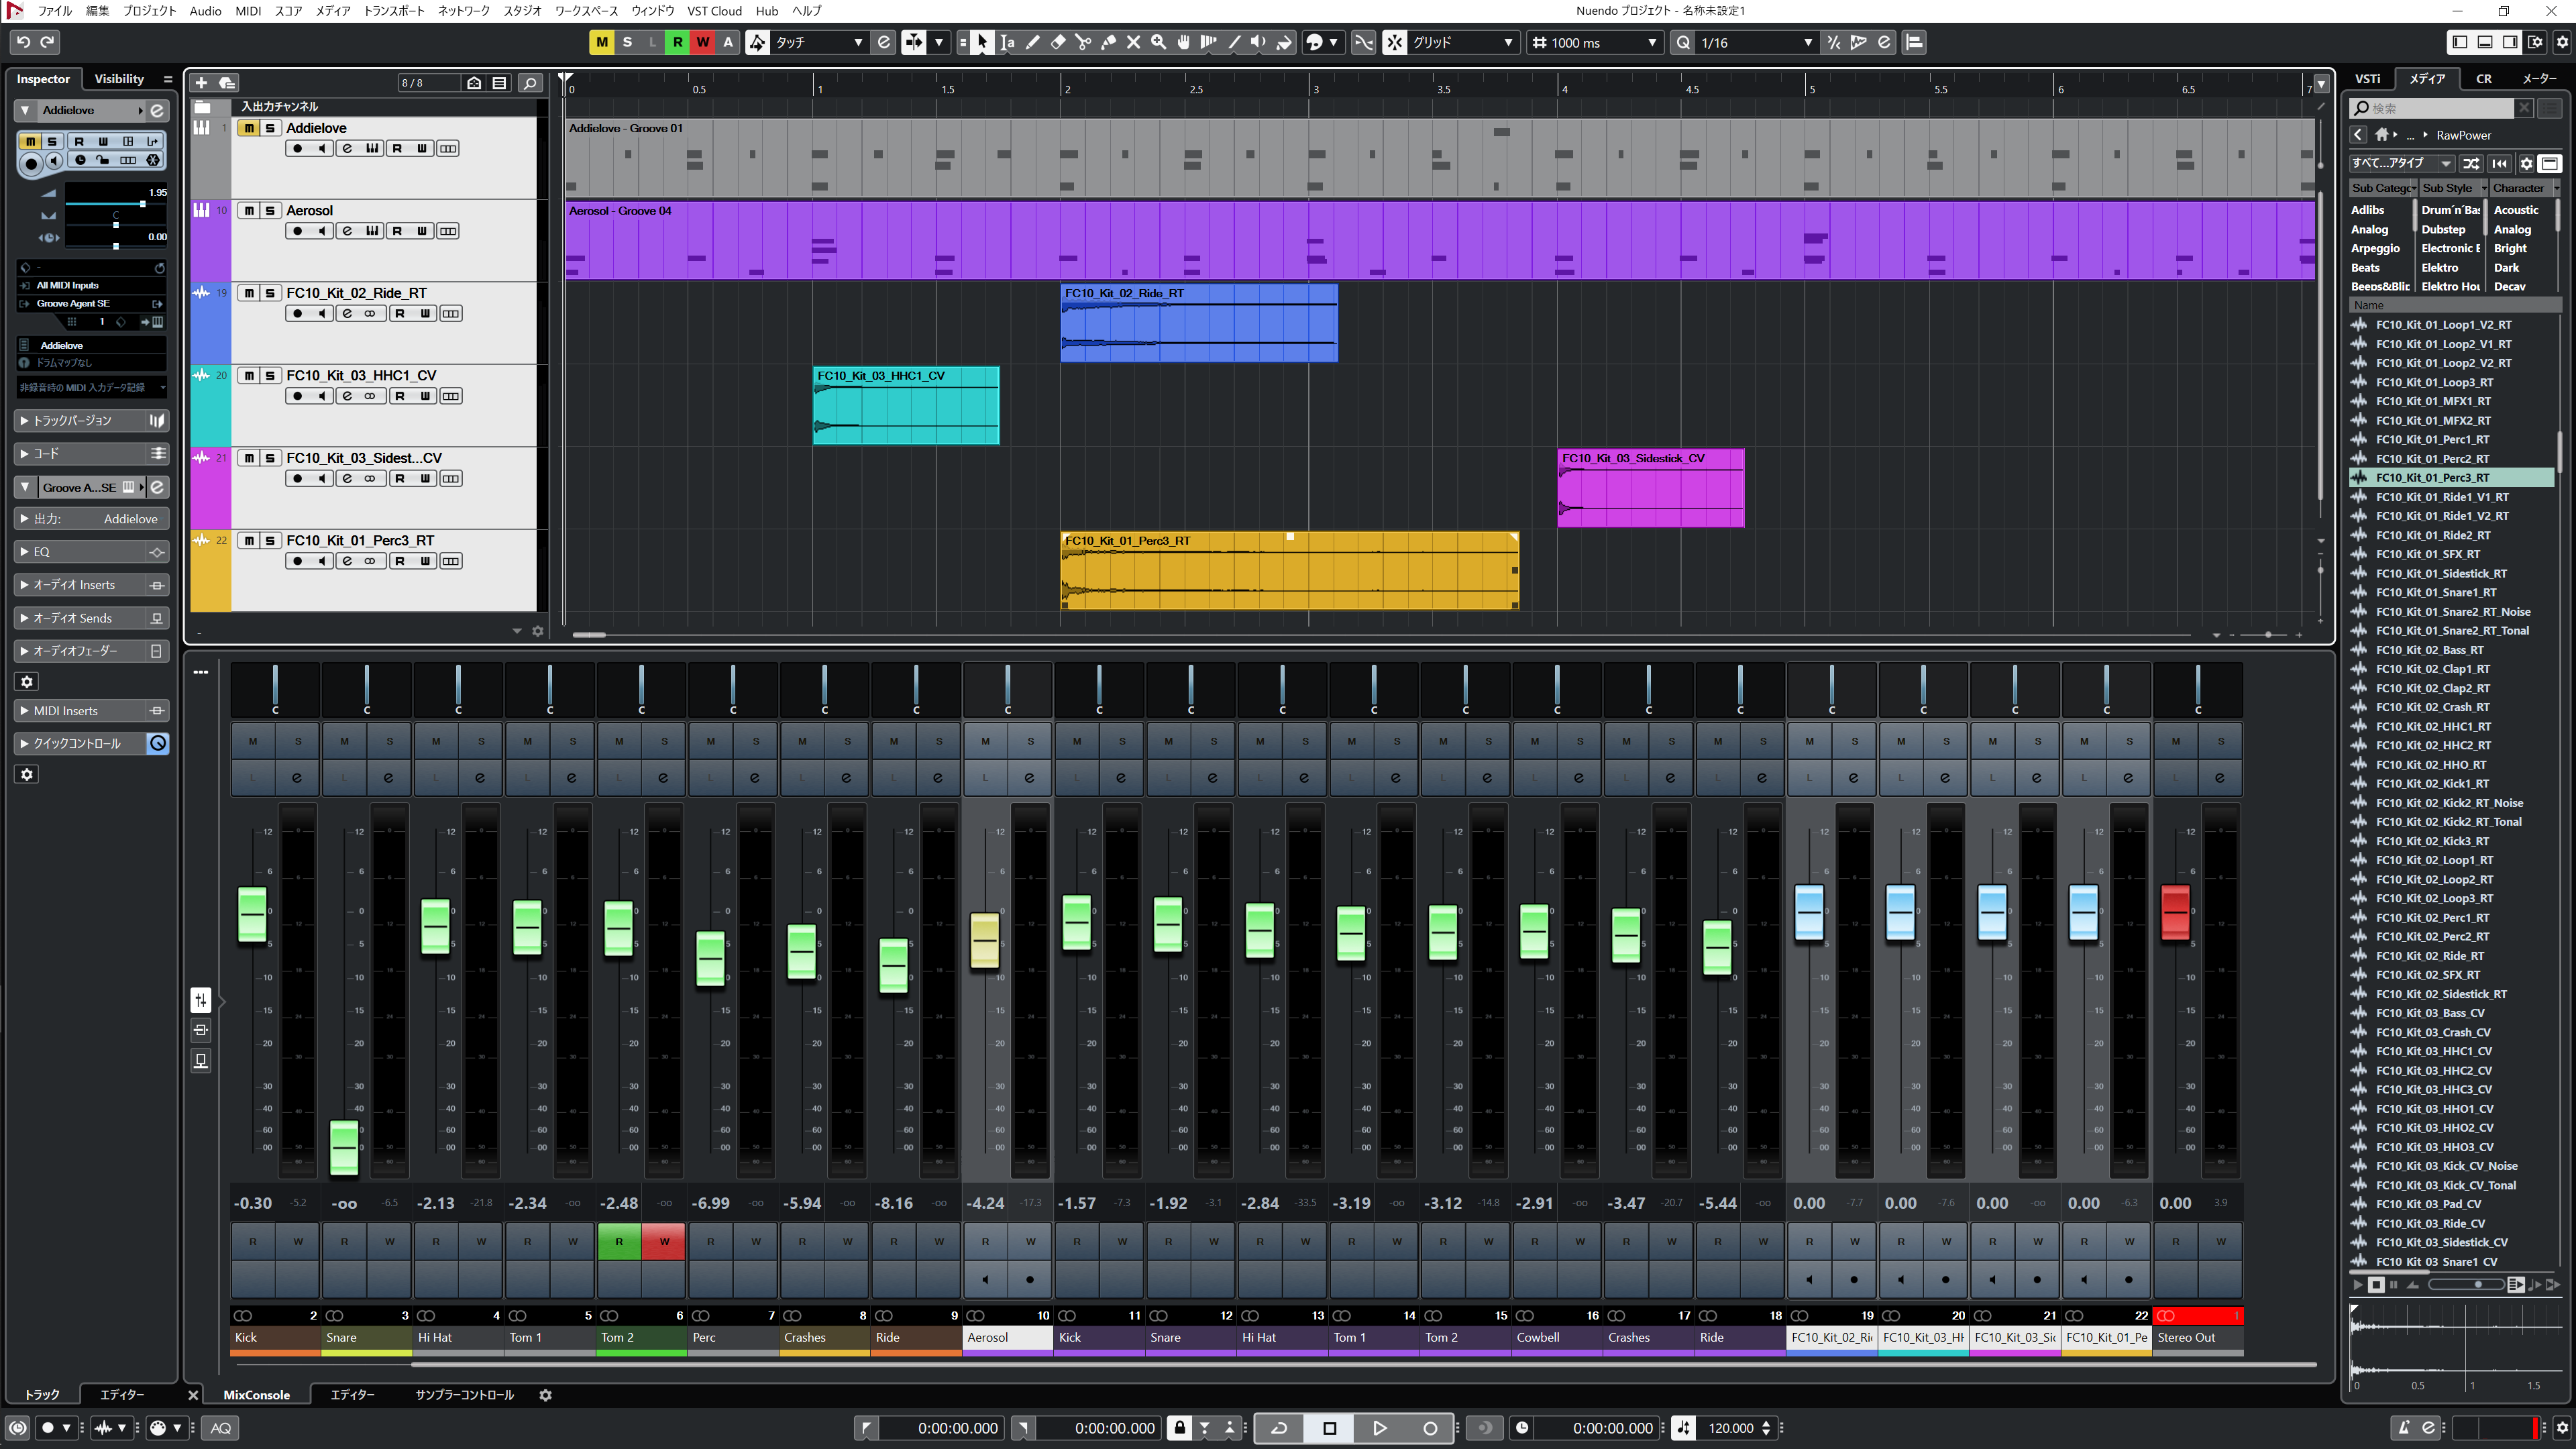Click the Add Track plus button
Image resolution: width=2576 pixels, height=1449 pixels.
(201, 83)
